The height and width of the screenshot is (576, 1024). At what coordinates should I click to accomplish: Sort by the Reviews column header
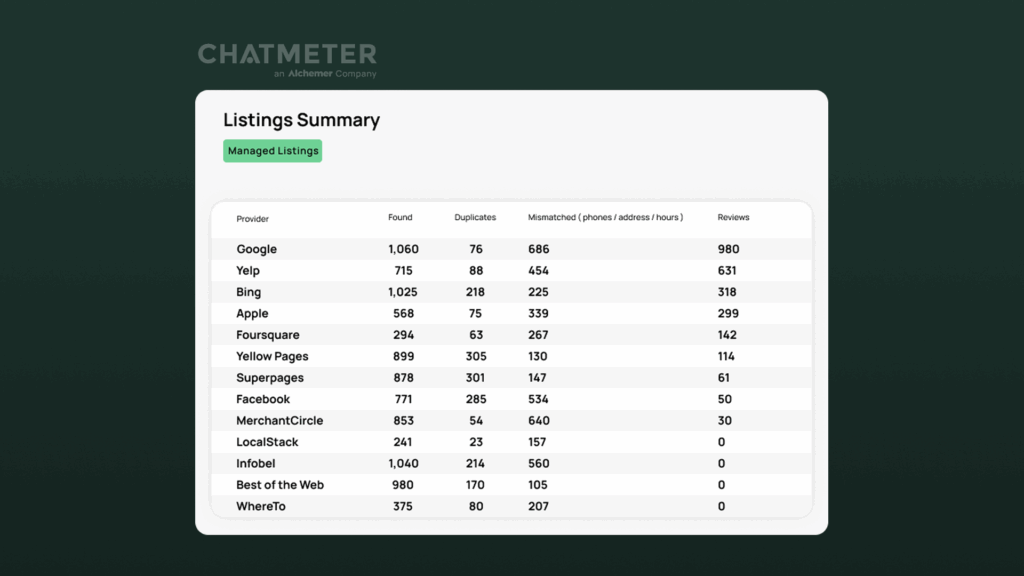(733, 218)
